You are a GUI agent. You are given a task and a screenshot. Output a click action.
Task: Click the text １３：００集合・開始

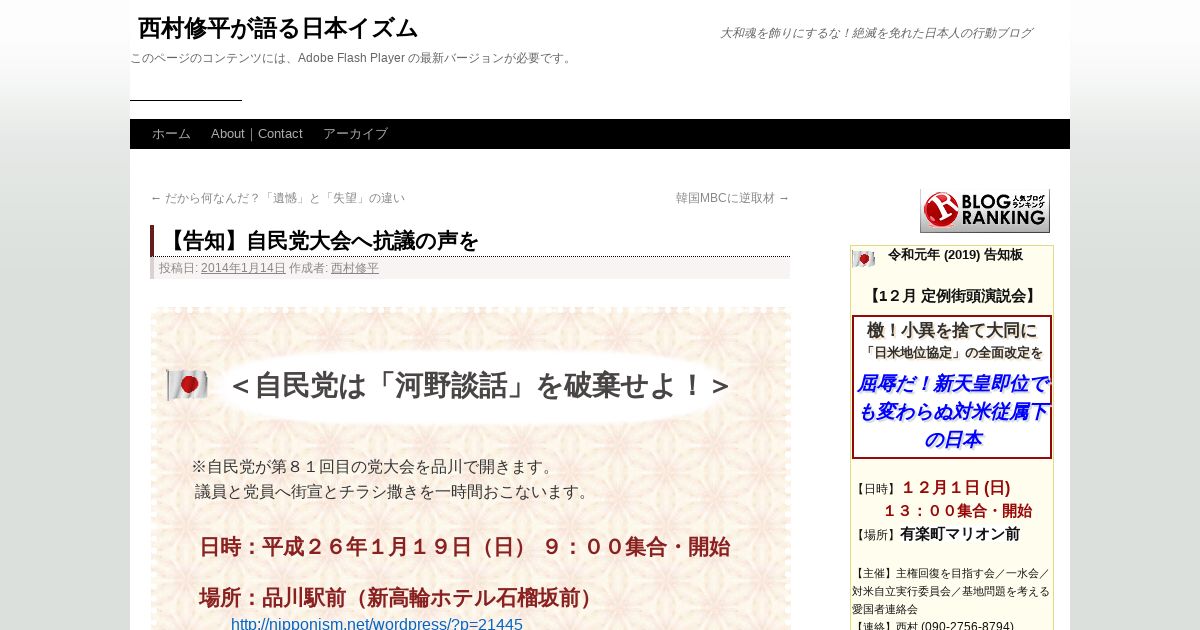957,511
